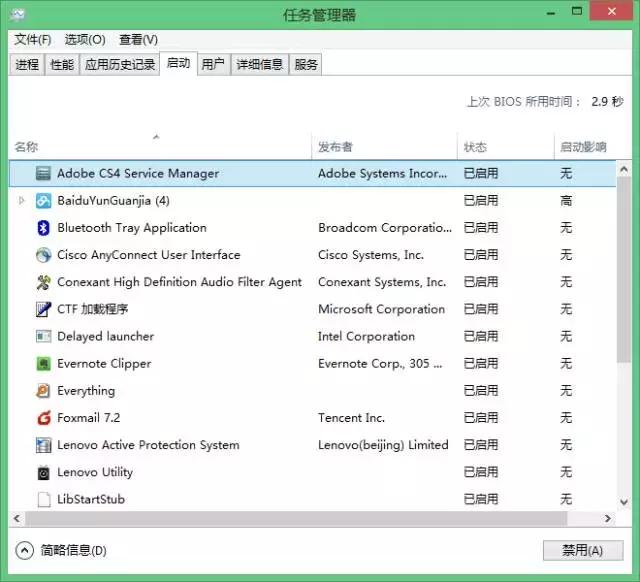Click the Foxmail 7.2 red icon
The image size is (640, 582).
point(43,418)
